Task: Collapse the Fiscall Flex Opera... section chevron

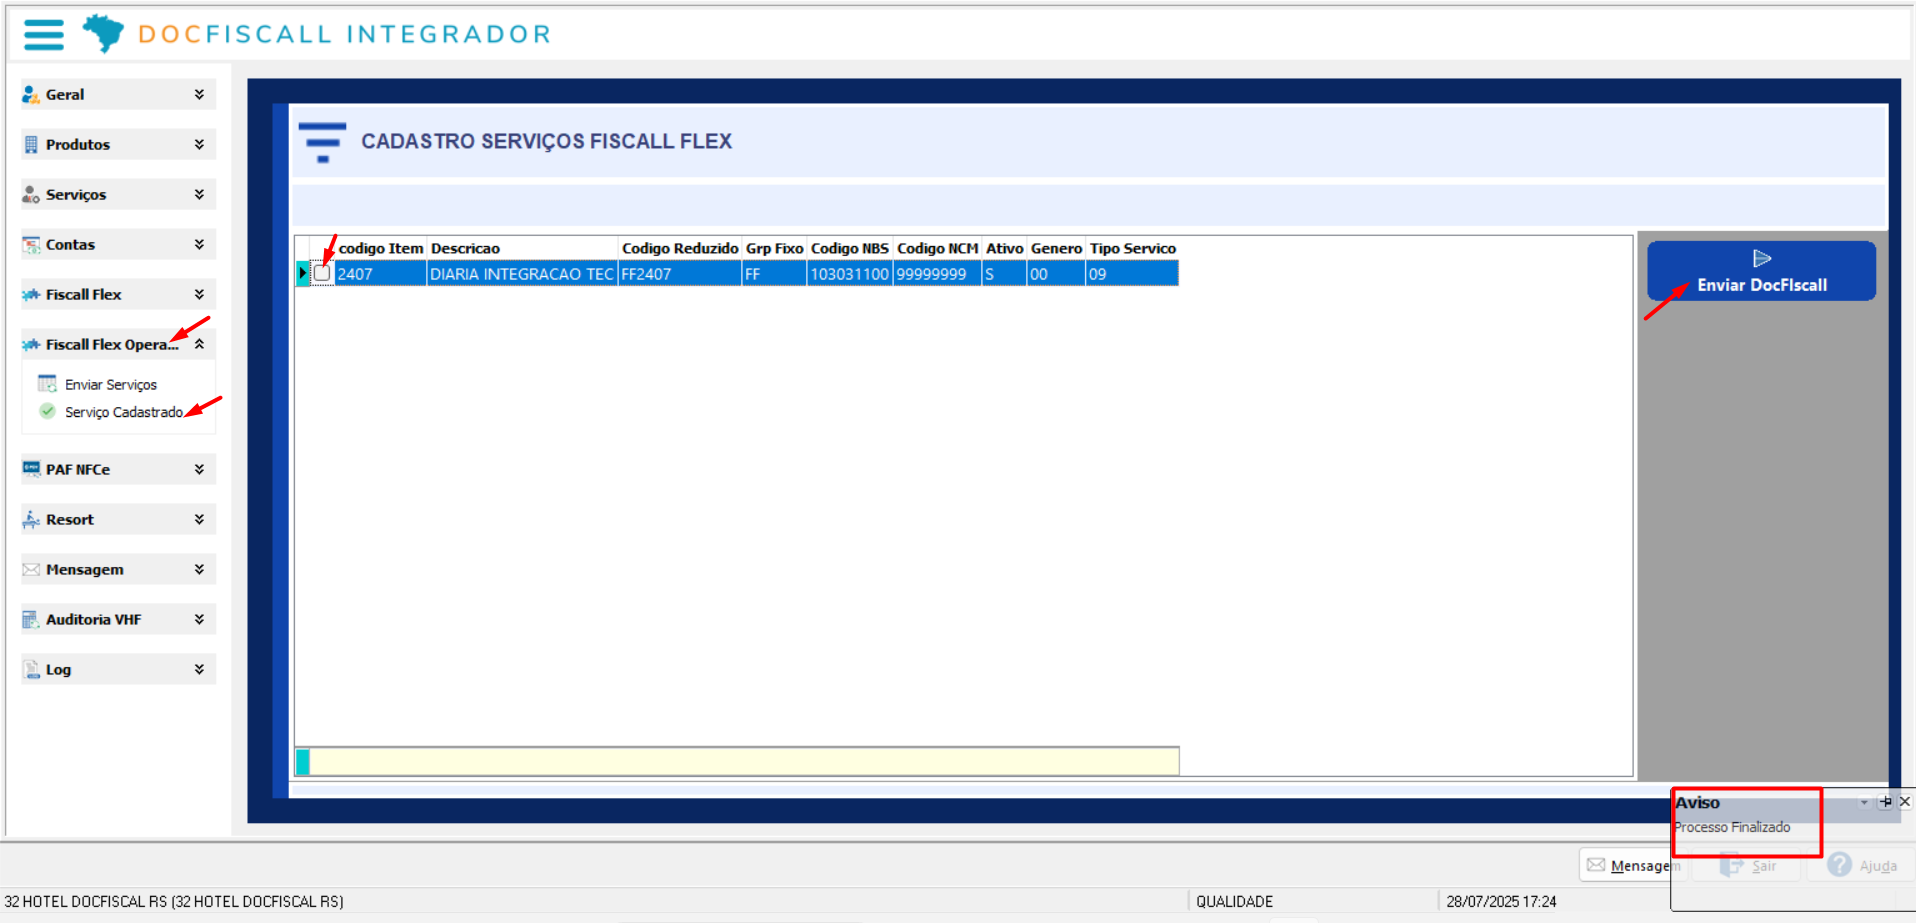Action: [x=199, y=344]
